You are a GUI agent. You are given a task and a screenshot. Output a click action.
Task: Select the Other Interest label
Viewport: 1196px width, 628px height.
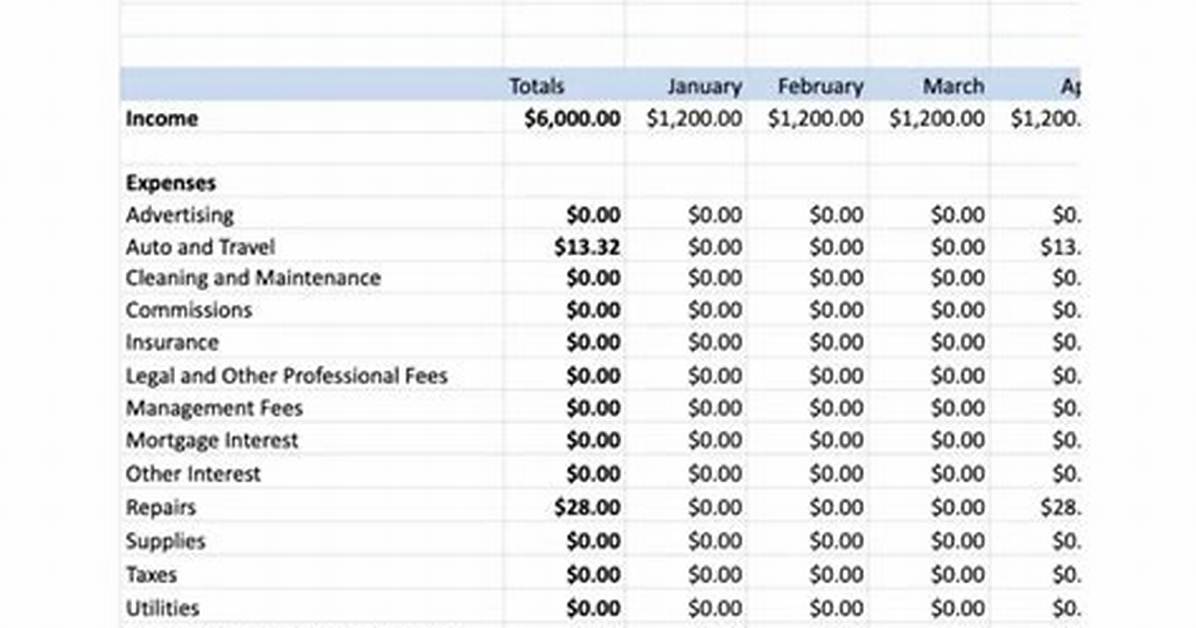(193, 474)
